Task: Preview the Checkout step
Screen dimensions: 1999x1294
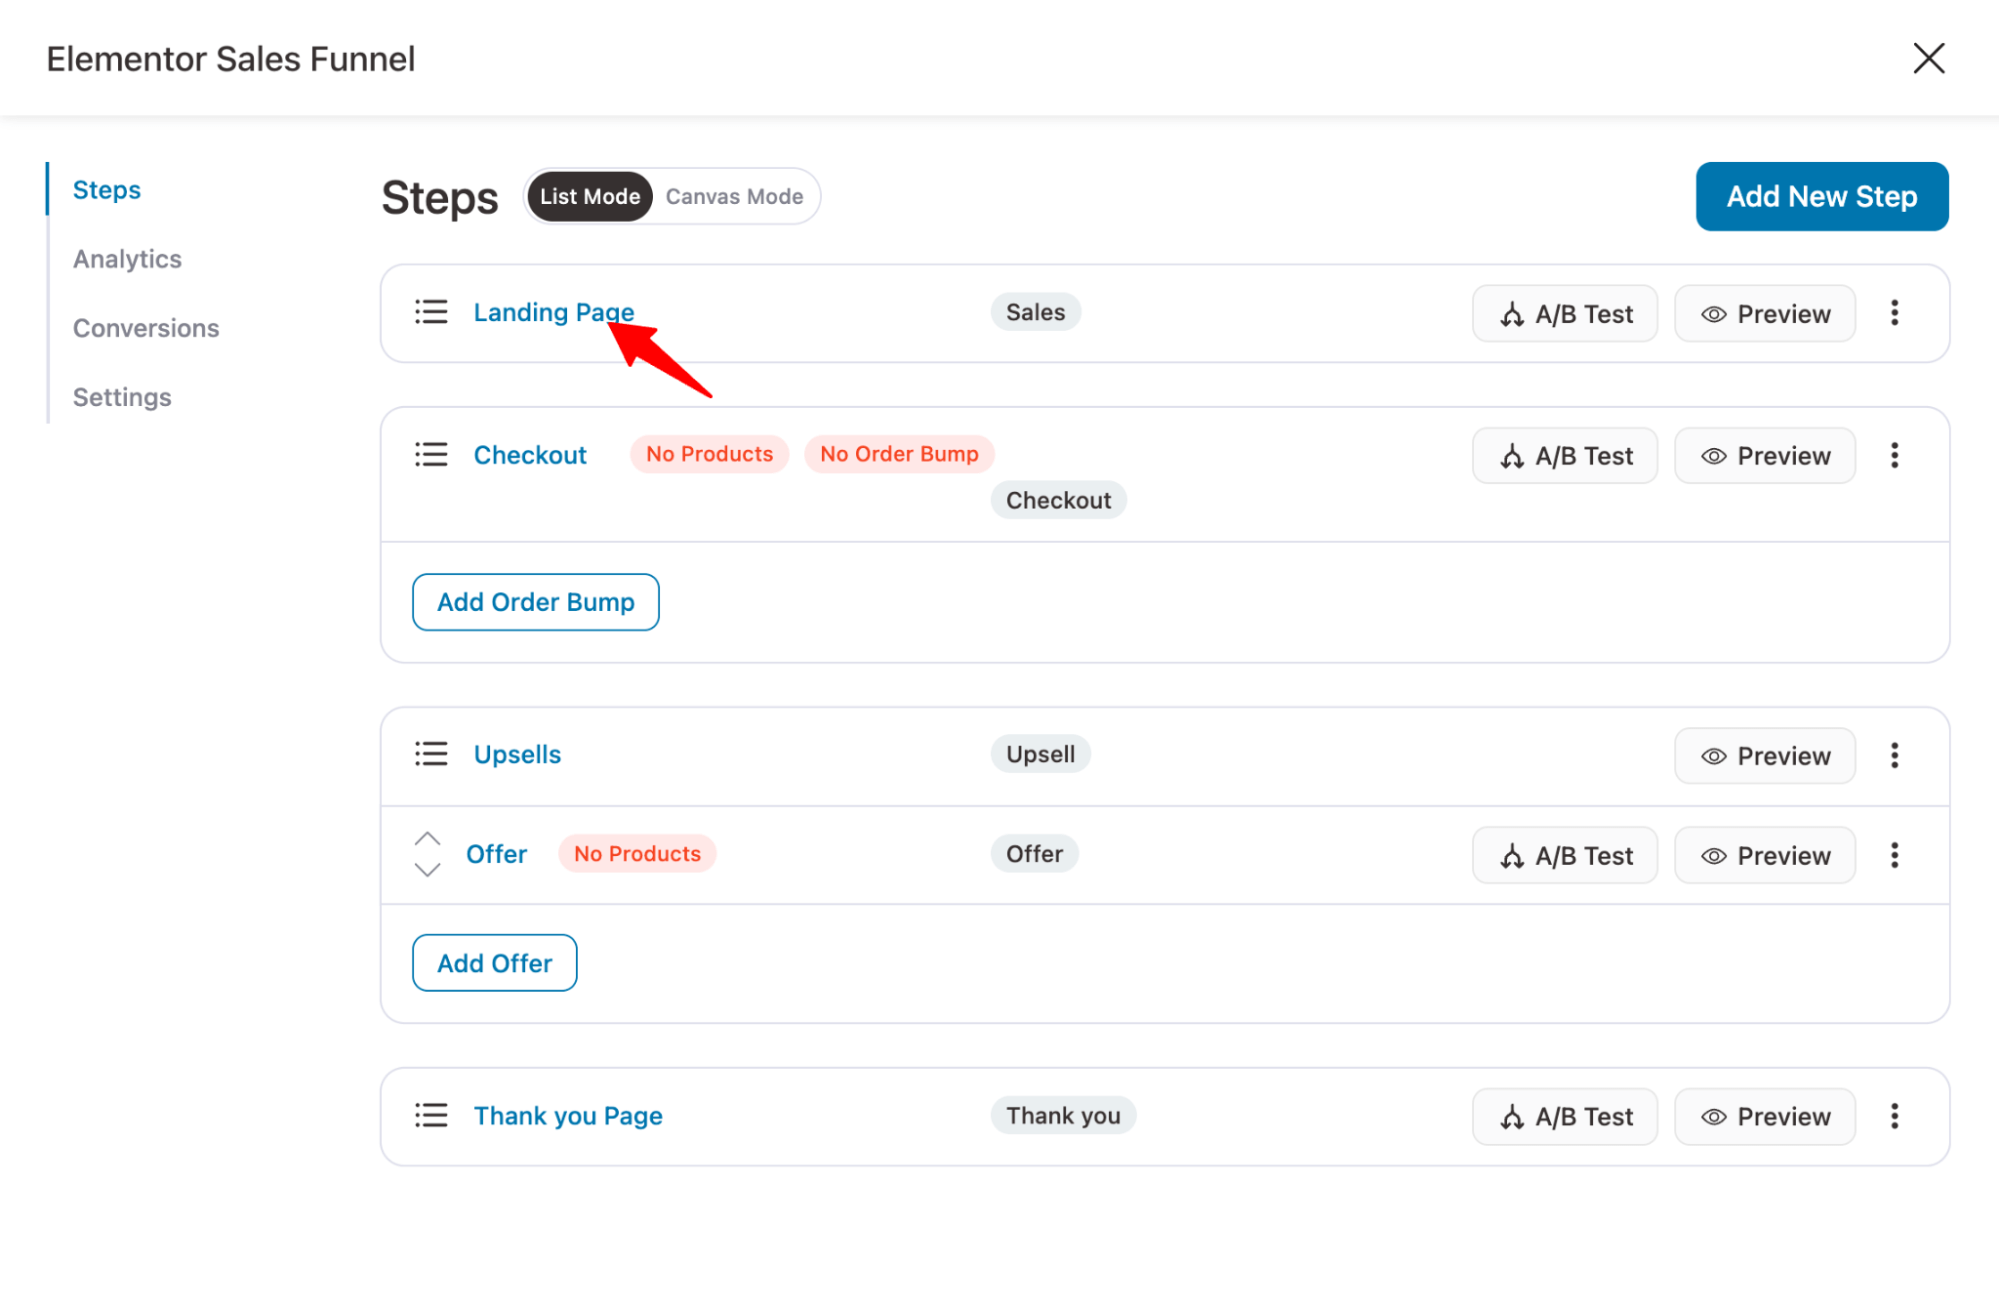Action: point(1764,455)
